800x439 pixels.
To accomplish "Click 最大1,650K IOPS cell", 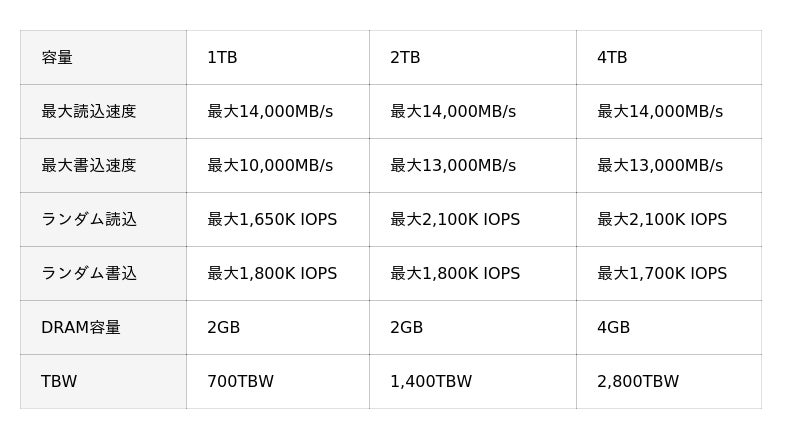I will pyautogui.click(x=278, y=220).
